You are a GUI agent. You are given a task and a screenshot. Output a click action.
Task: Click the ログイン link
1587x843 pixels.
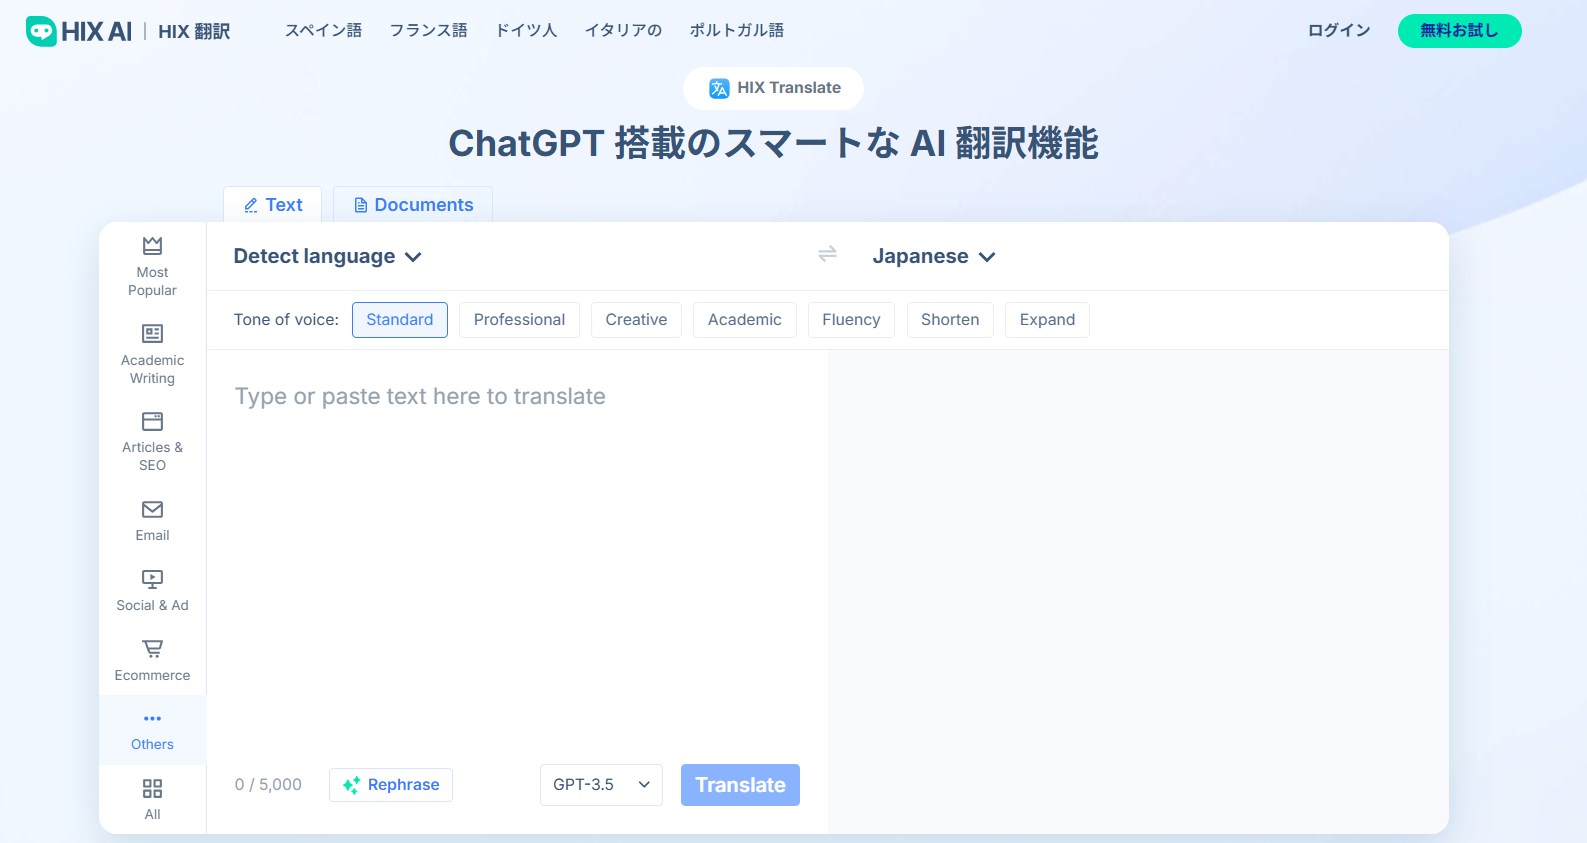click(1339, 31)
